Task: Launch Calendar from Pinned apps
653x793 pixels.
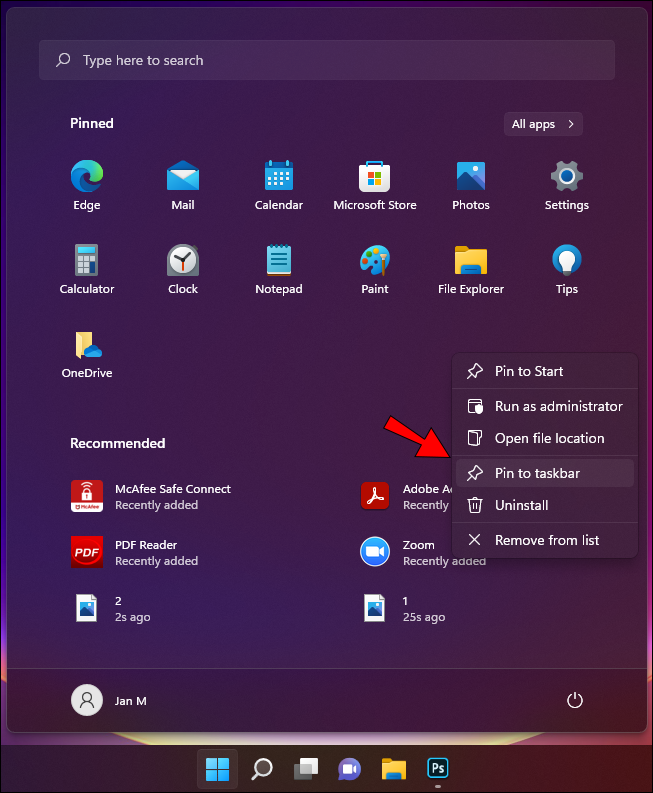Action: coord(279,185)
